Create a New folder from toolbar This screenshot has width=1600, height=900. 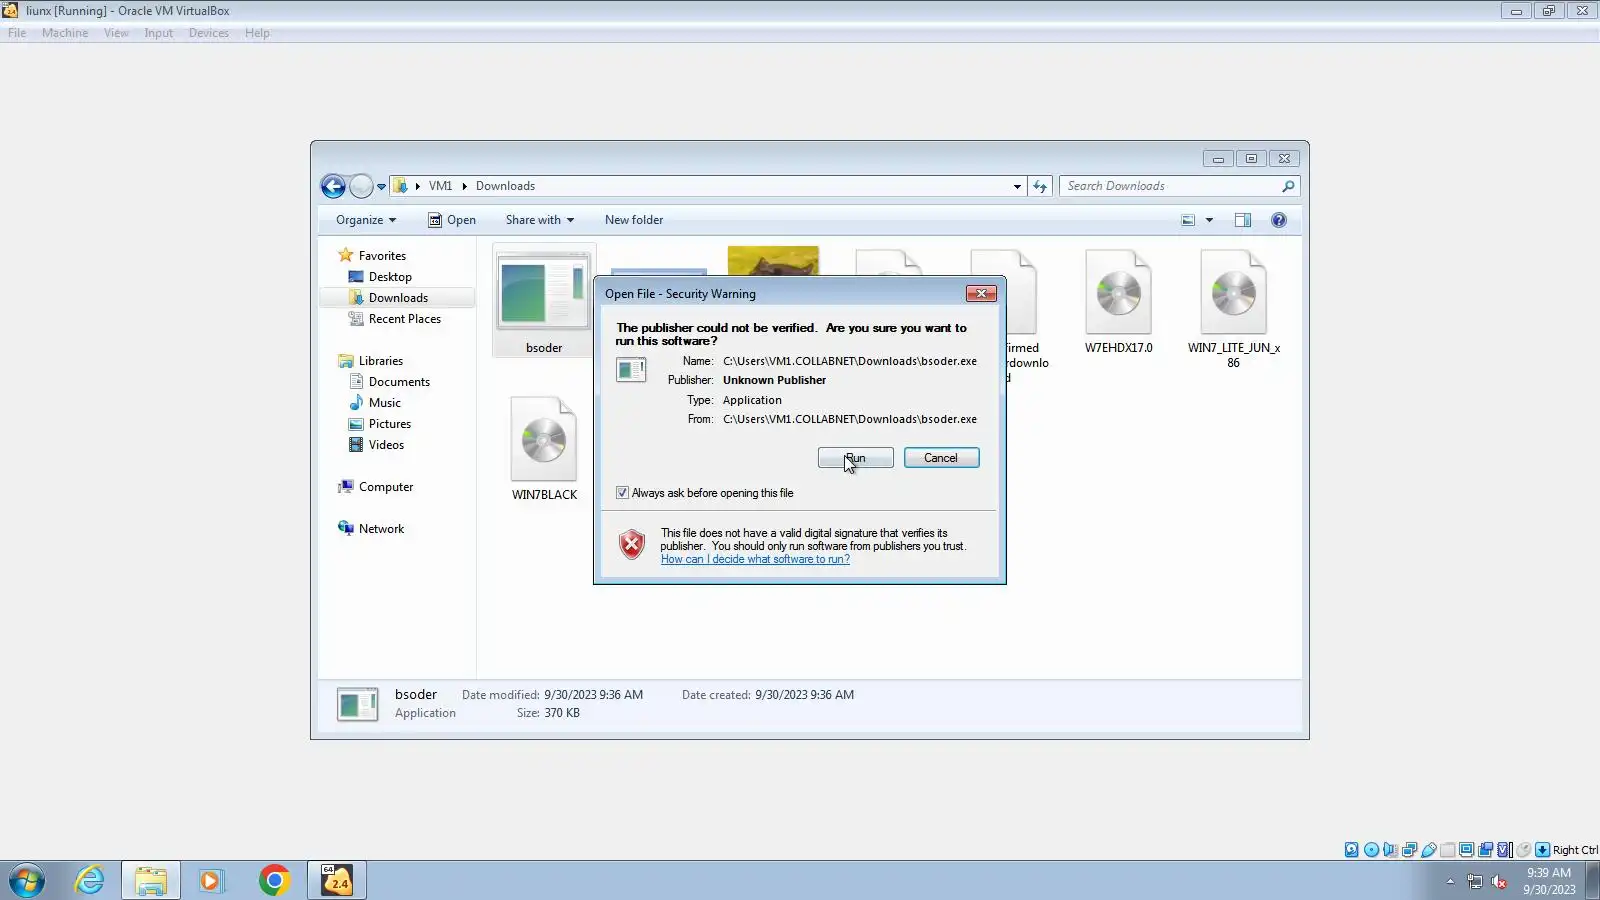pos(634,220)
